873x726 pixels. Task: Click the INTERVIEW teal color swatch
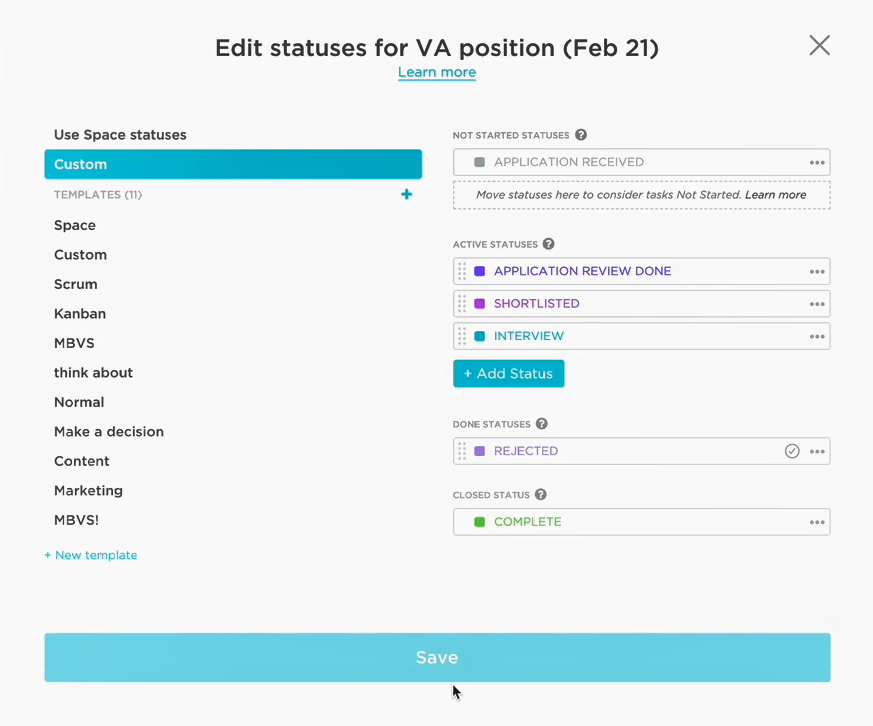(479, 336)
